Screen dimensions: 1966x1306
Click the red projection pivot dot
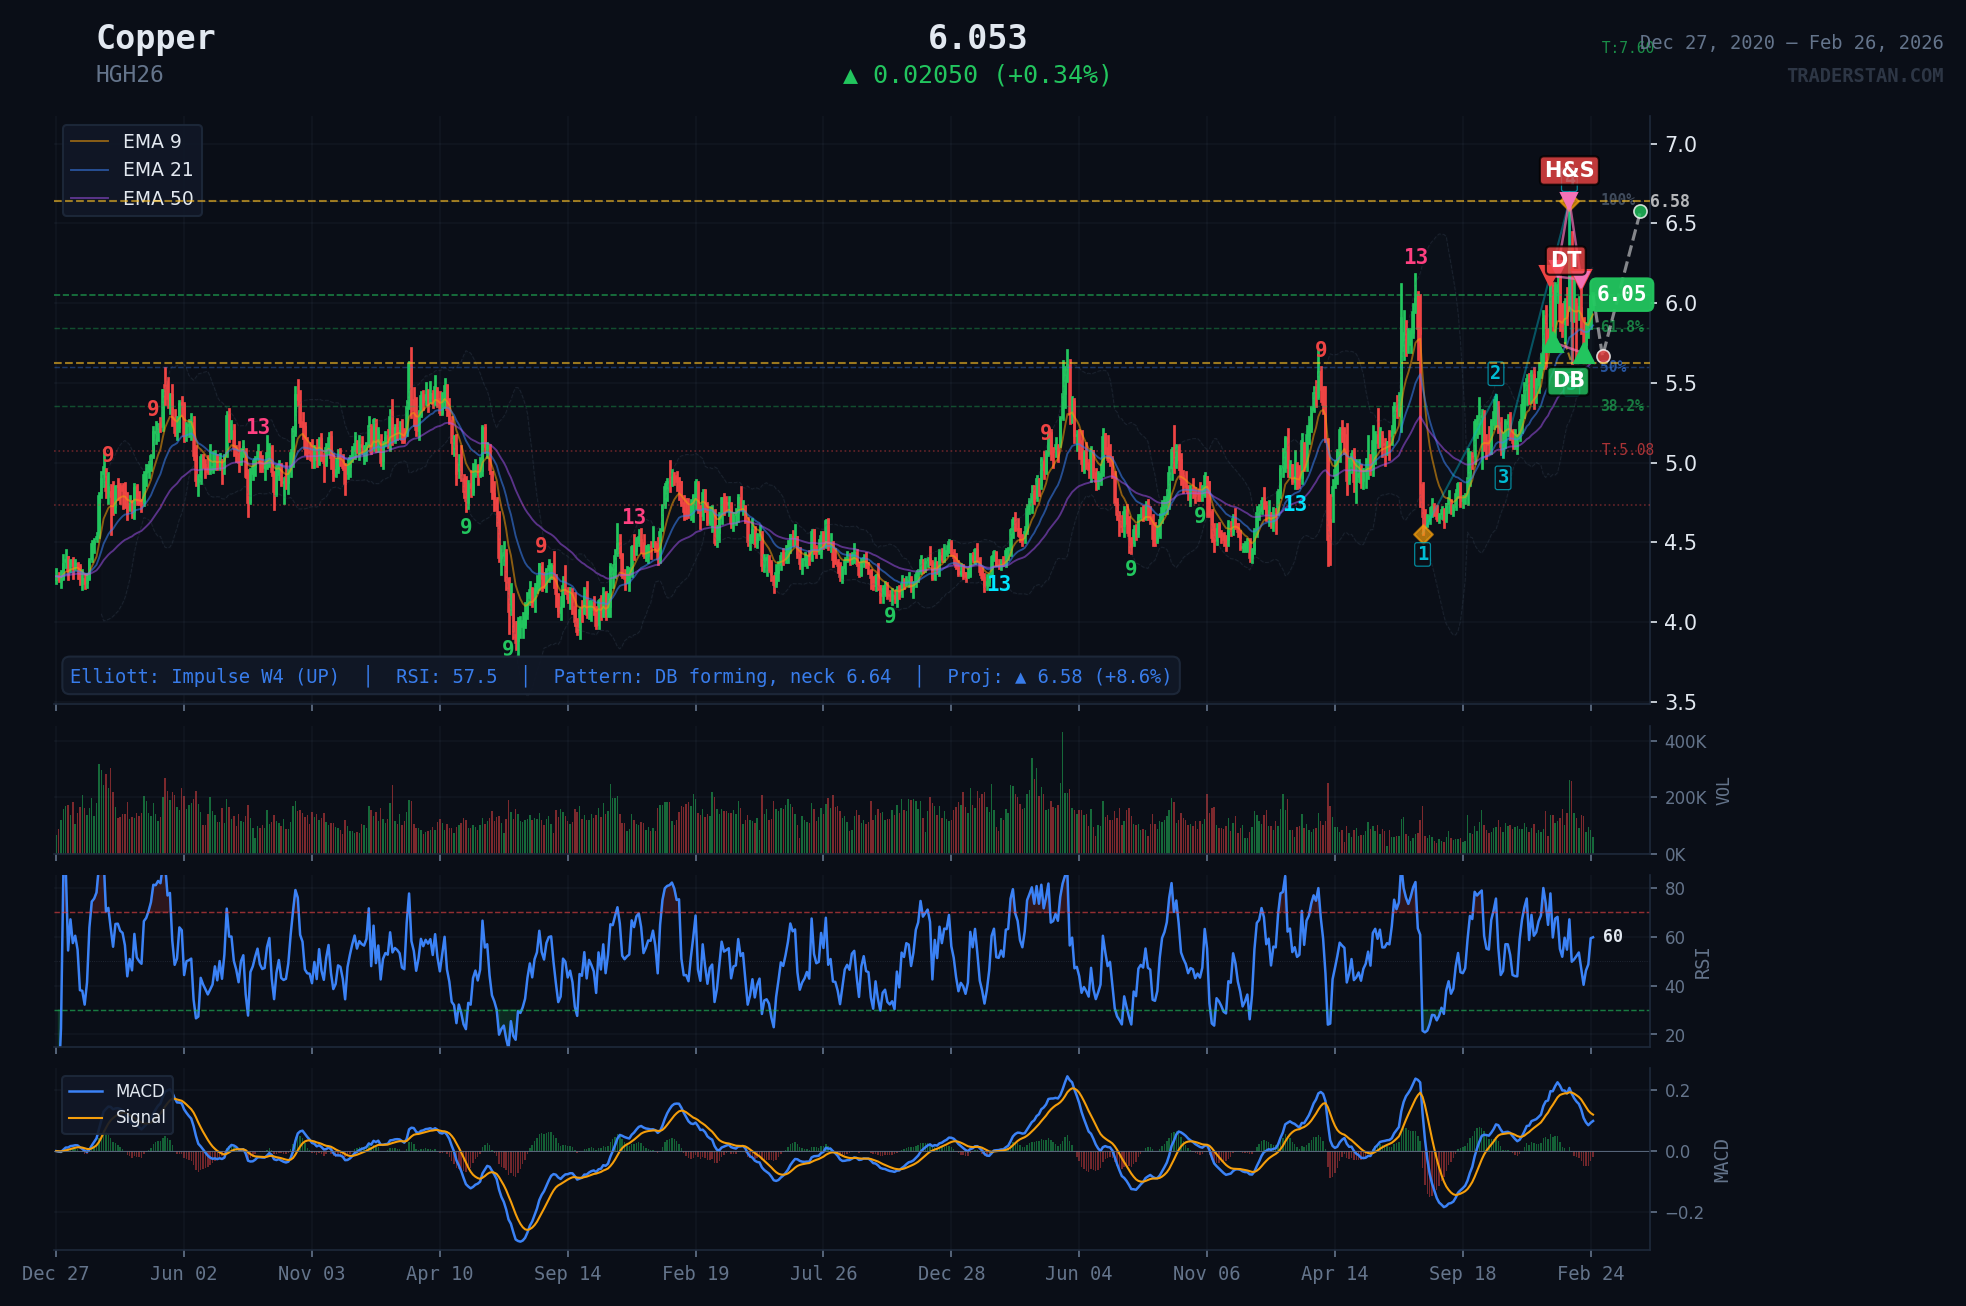click(1603, 356)
